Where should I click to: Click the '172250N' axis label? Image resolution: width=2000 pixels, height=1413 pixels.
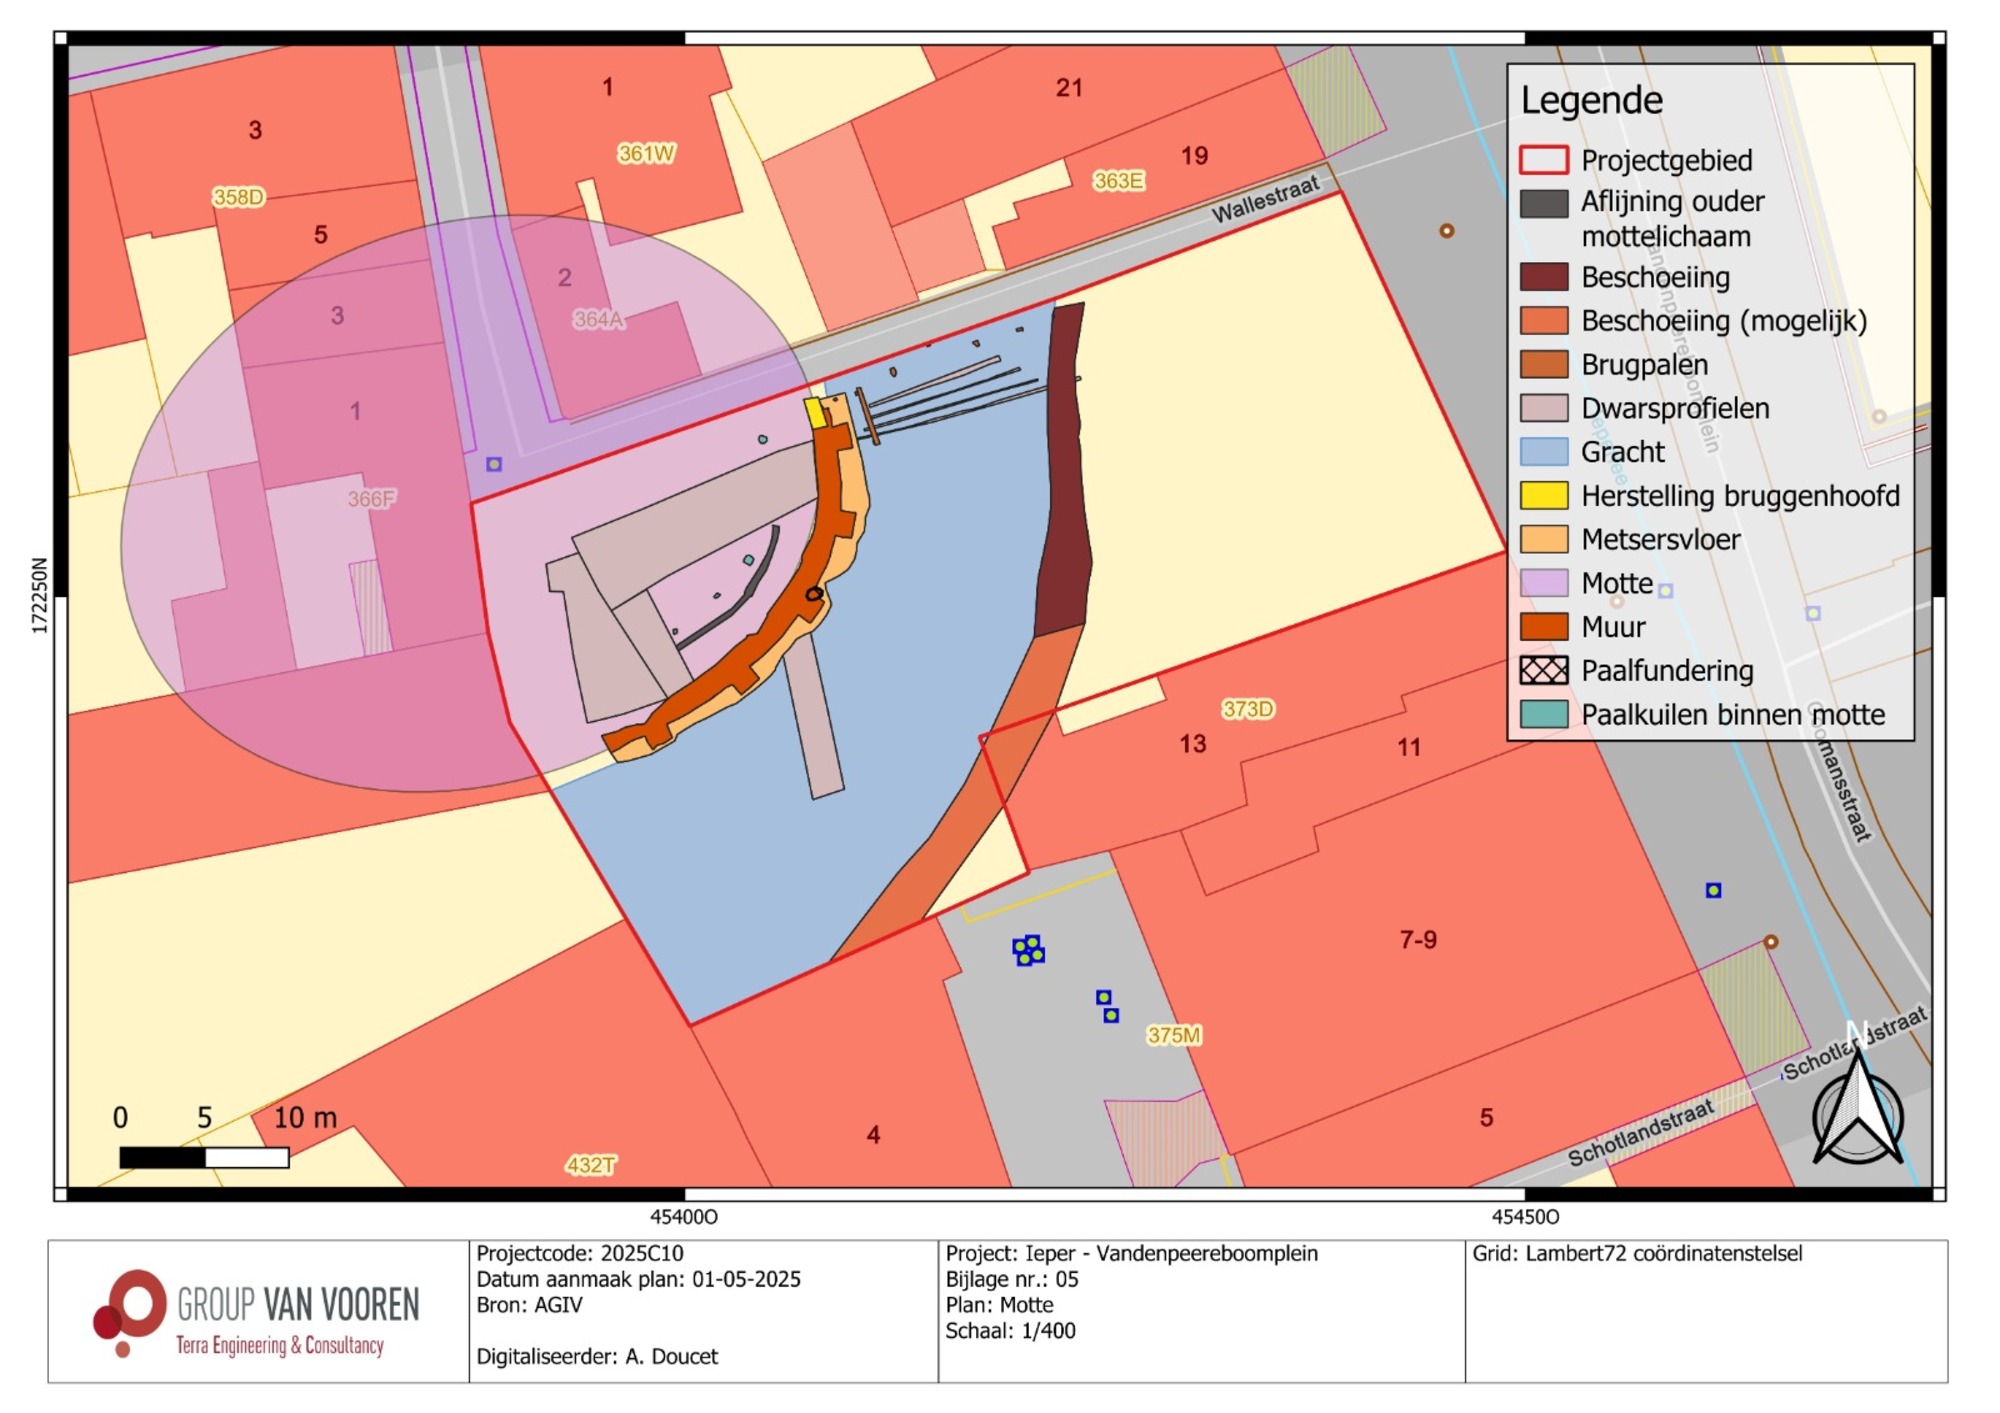click(39, 596)
